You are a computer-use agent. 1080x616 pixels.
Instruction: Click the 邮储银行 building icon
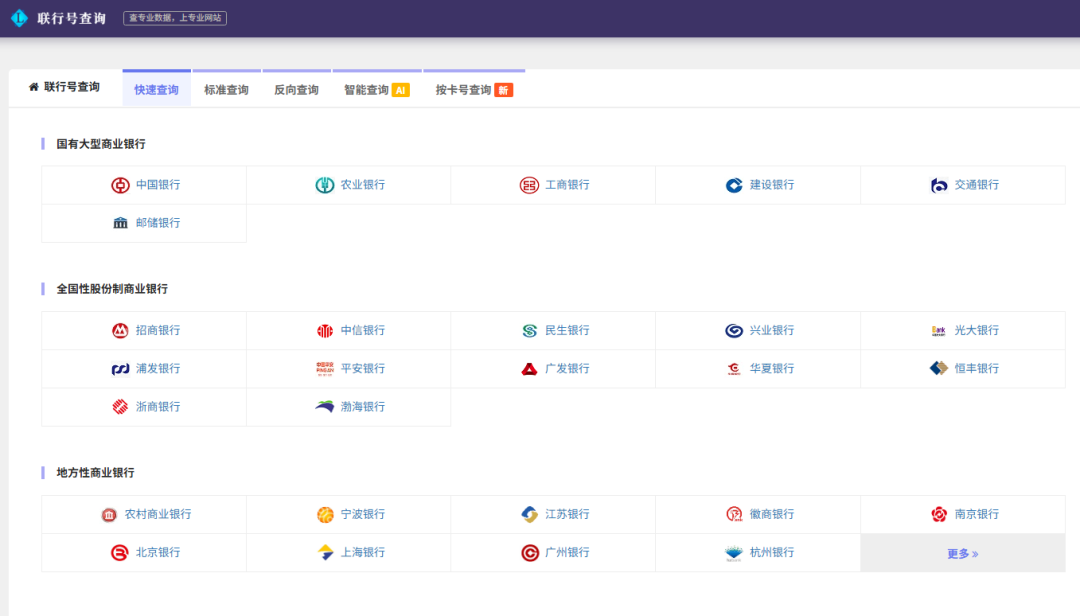[121, 223]
